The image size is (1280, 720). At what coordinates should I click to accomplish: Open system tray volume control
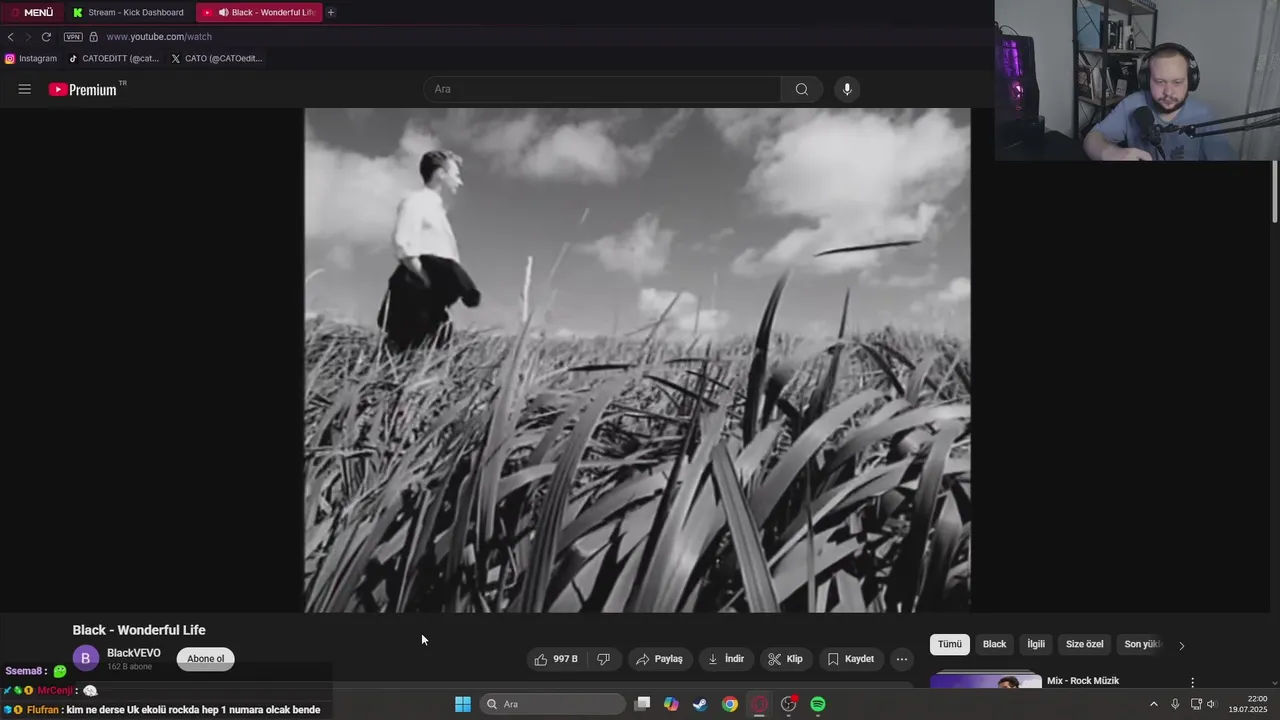(x=1211, y=704)
